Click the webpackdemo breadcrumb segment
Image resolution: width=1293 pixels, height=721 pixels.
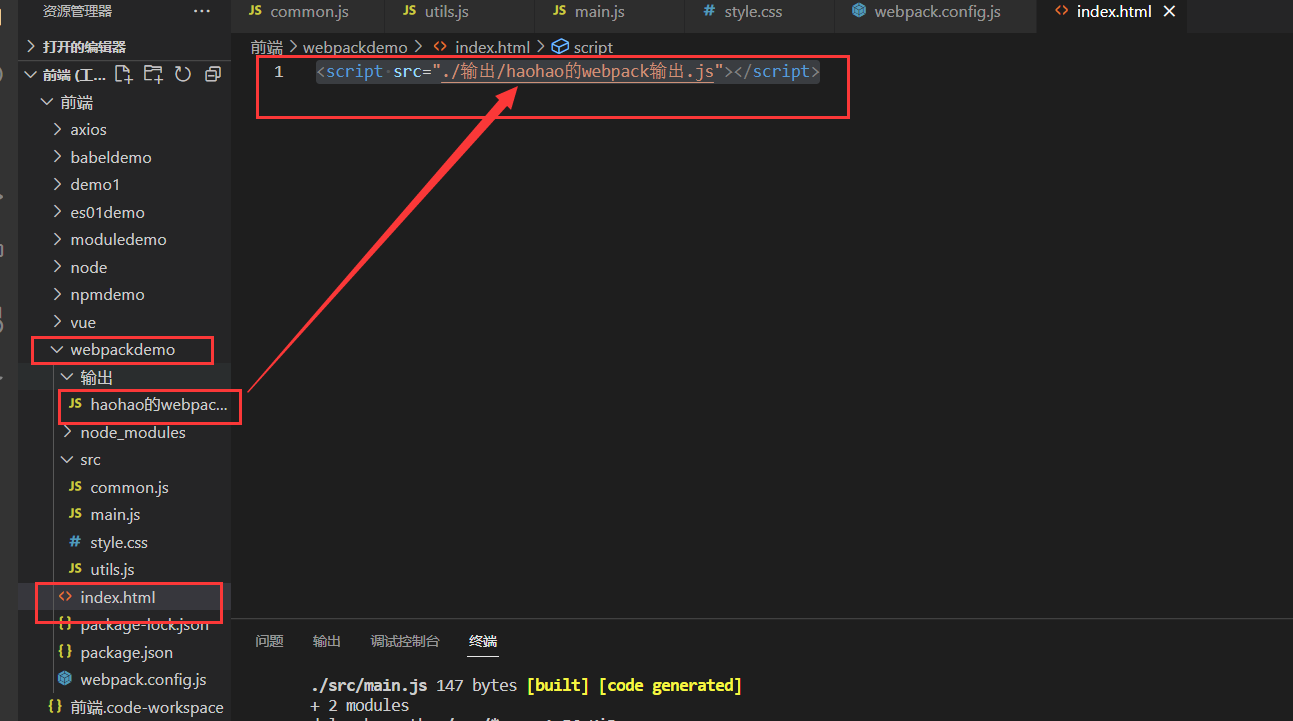click(x=355, y=47)
